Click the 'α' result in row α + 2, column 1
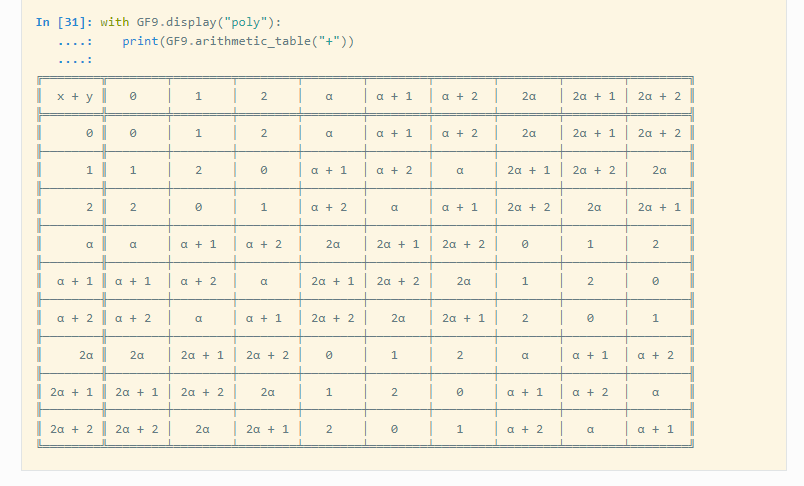 tap(198, 318)
